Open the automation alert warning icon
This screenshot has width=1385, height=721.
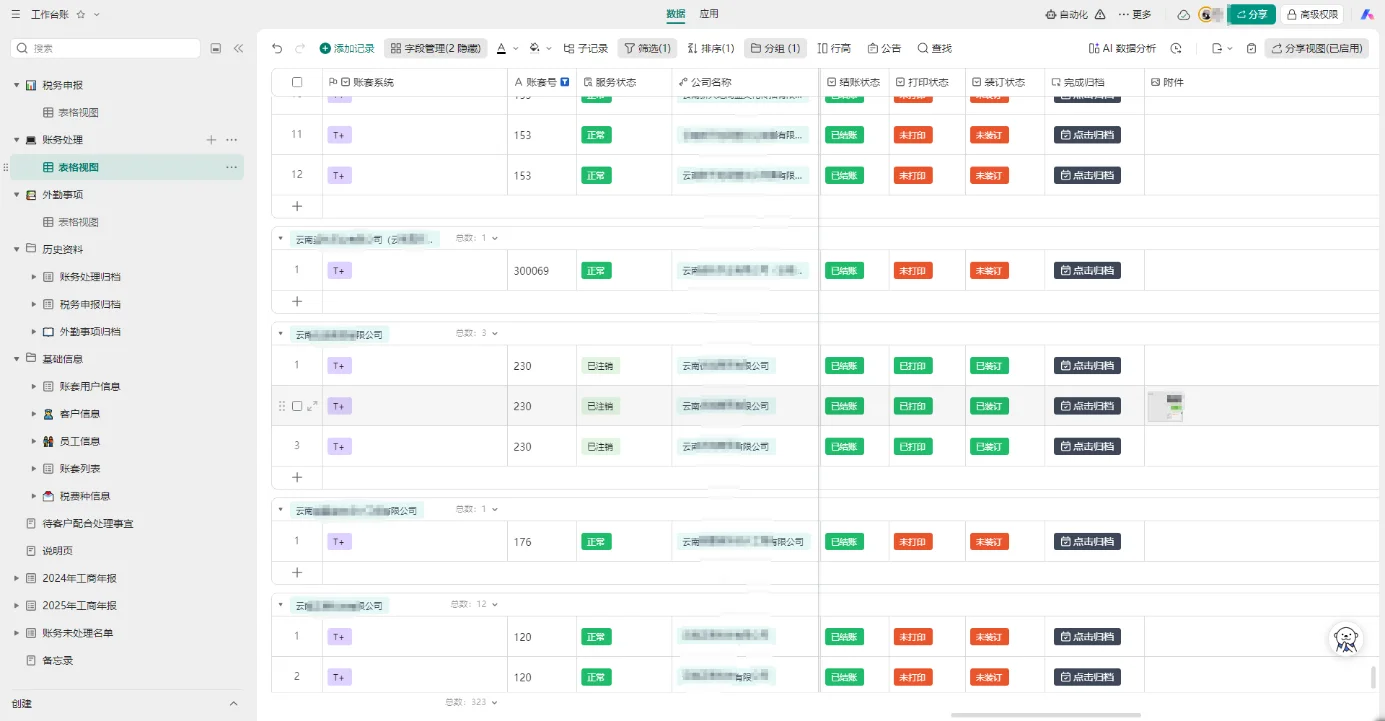(1100, 15)
